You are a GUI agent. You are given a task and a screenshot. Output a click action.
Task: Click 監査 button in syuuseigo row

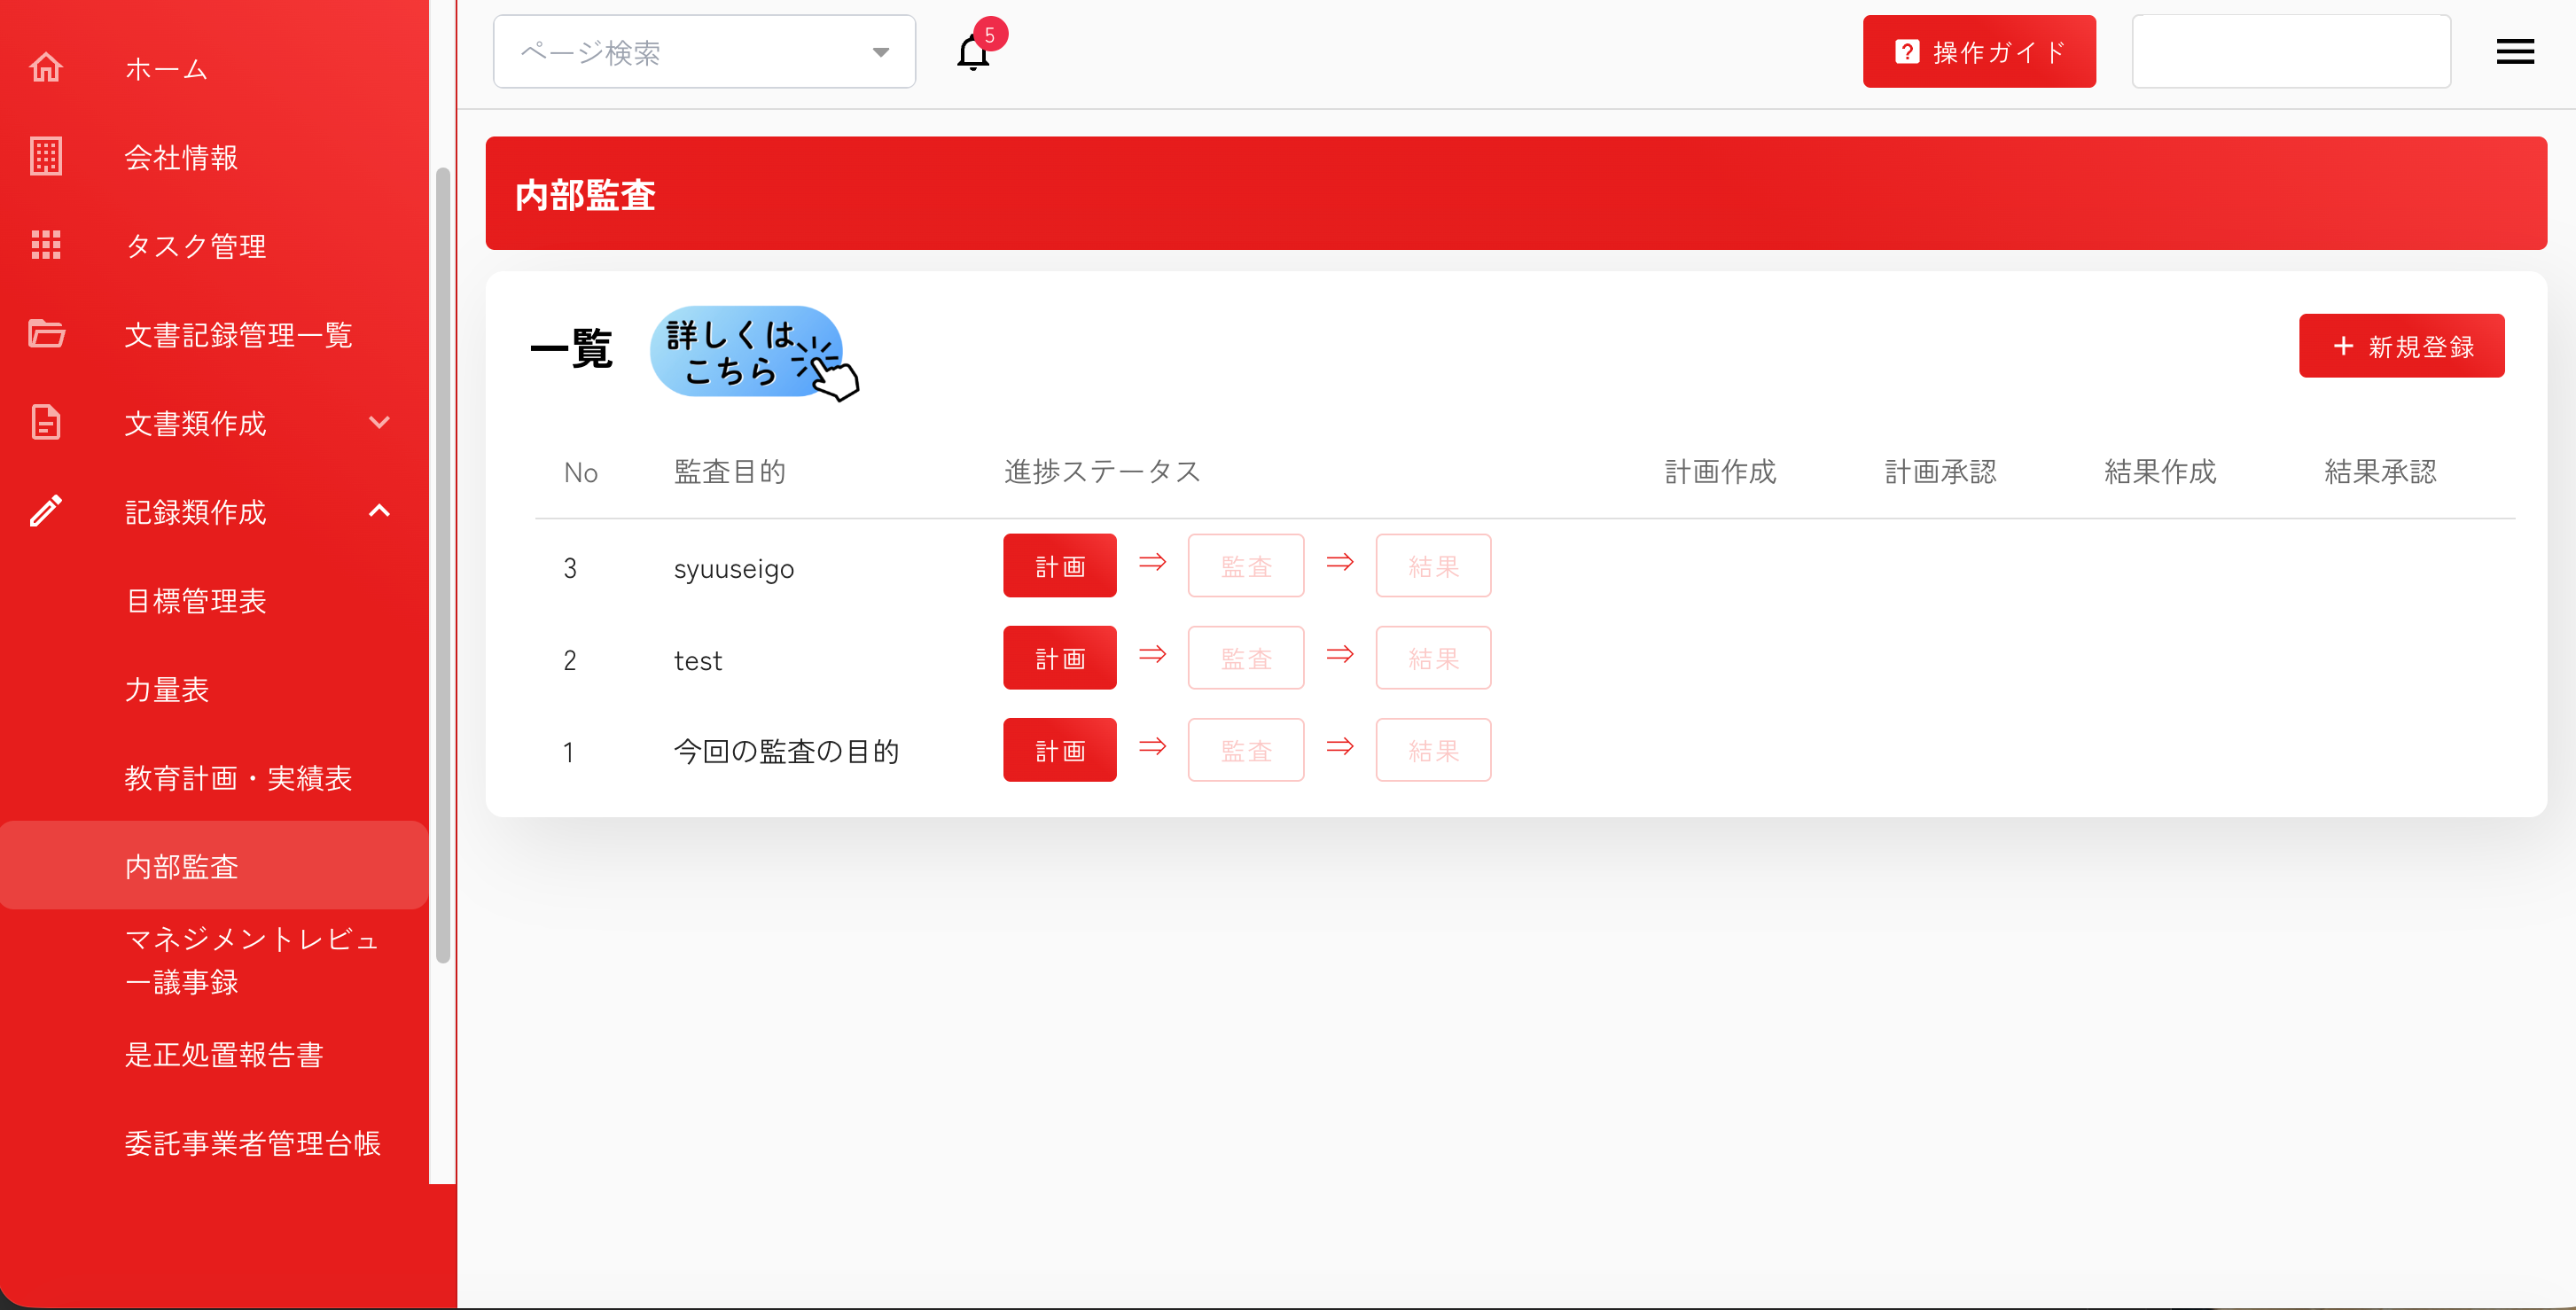click(1246, 566)
